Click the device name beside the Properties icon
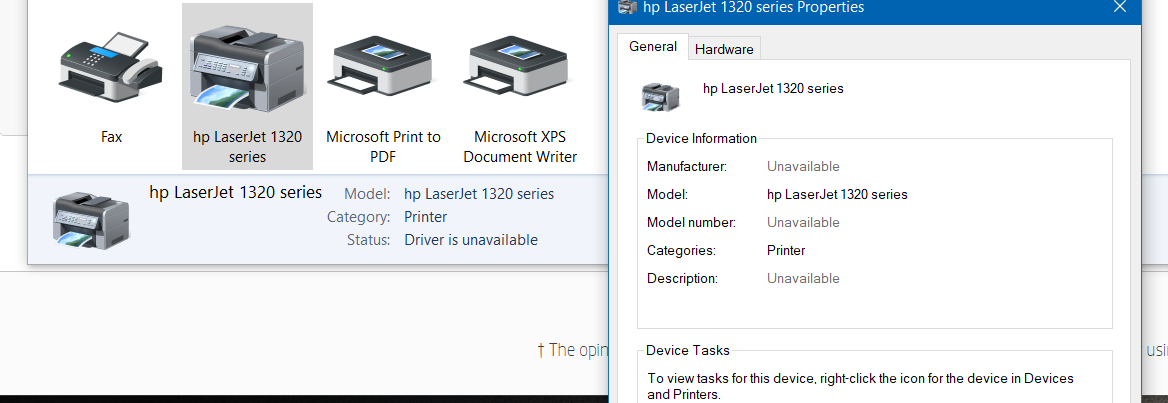 pos(773,89)
